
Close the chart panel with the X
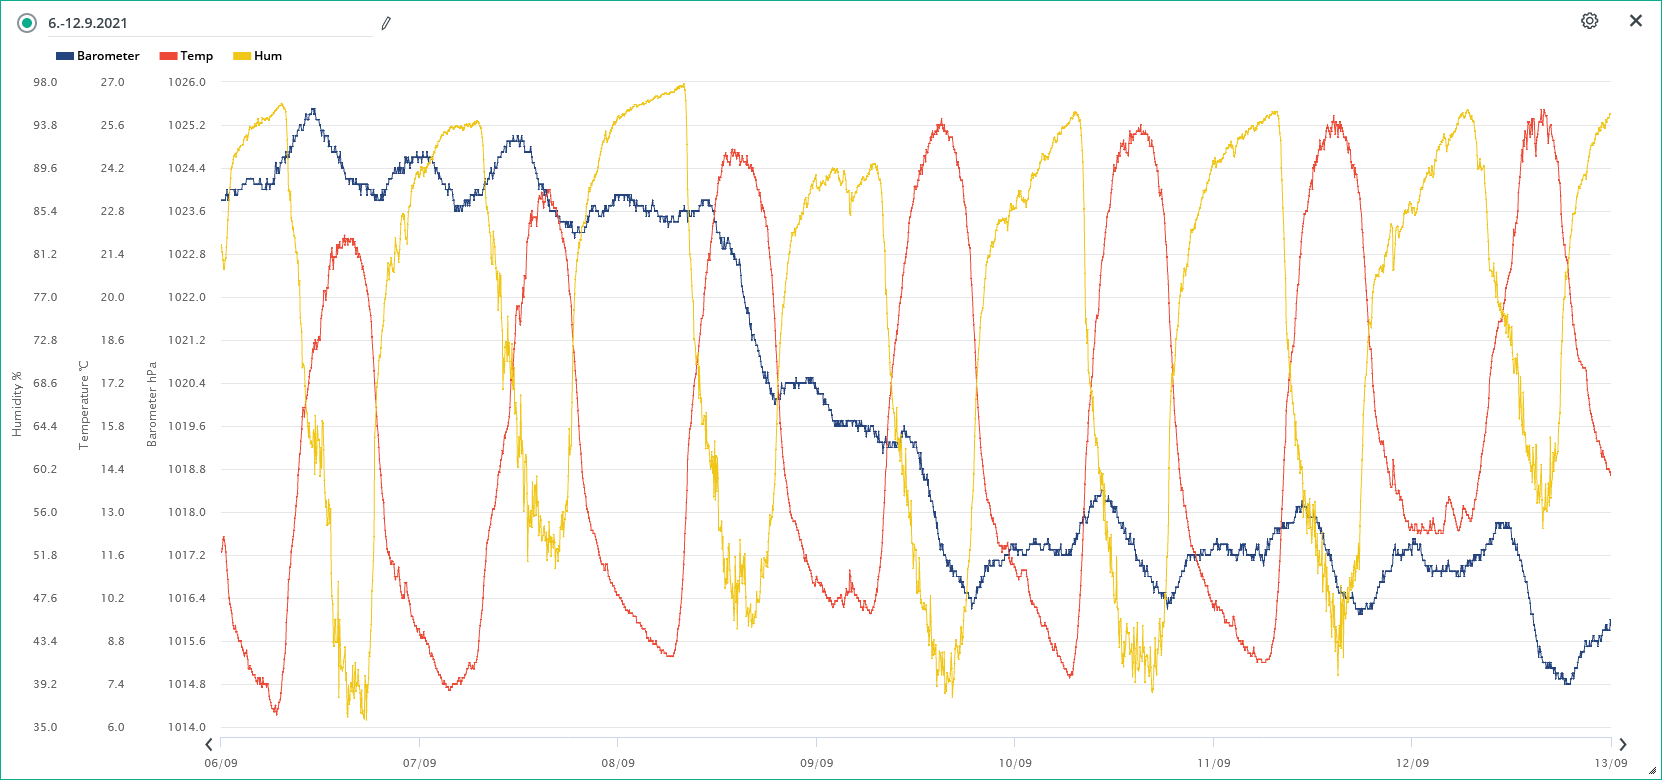[x=1636, y=21]
